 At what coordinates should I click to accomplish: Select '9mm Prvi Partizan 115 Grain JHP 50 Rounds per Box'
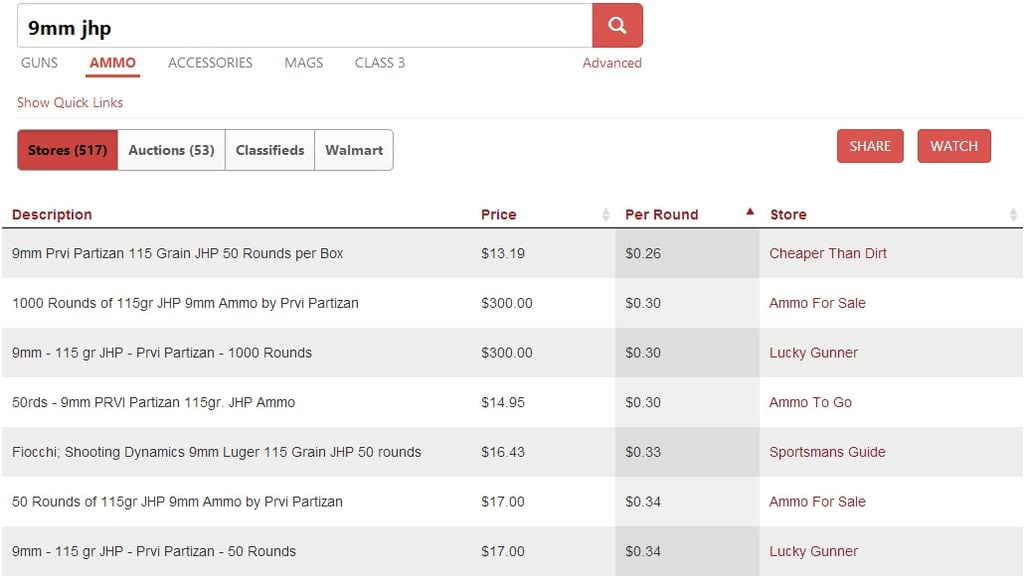(178, 253)
